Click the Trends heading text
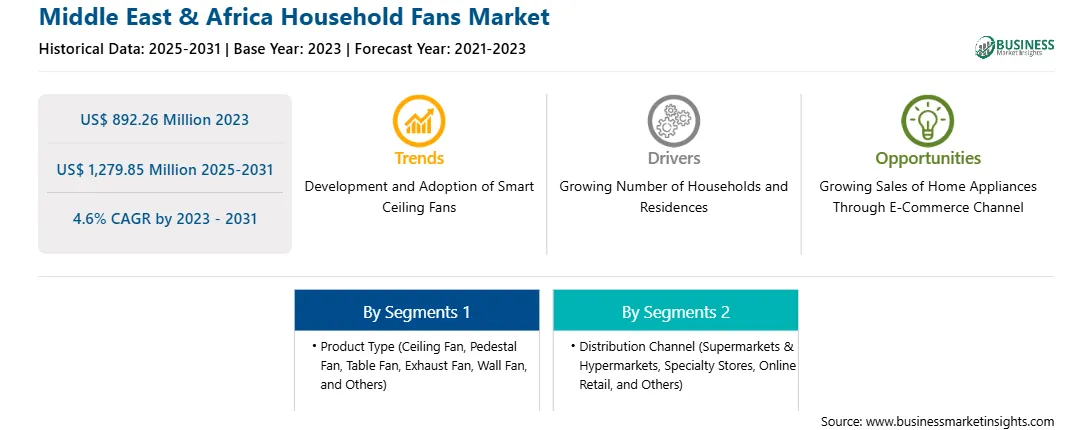The height and width of the screenshot is (430, 1092). point(419,158)
